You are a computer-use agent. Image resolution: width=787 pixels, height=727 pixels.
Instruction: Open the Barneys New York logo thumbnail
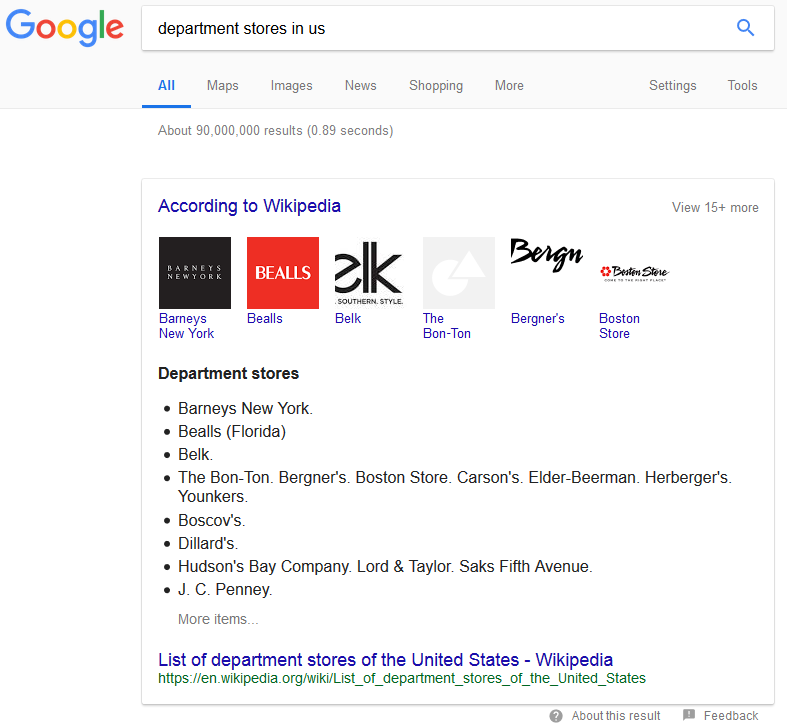195,273
